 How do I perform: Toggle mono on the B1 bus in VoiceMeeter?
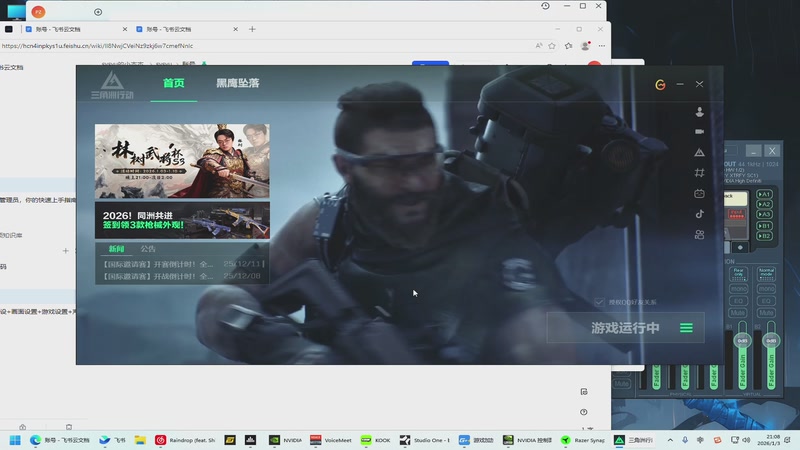coord(738,289)
